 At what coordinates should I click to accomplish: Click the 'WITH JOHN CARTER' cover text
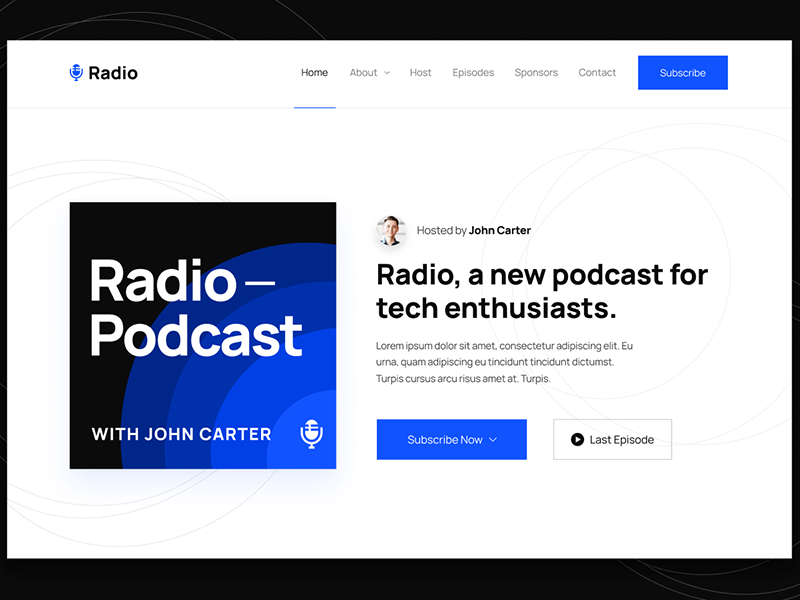click(x=181, y=434)
